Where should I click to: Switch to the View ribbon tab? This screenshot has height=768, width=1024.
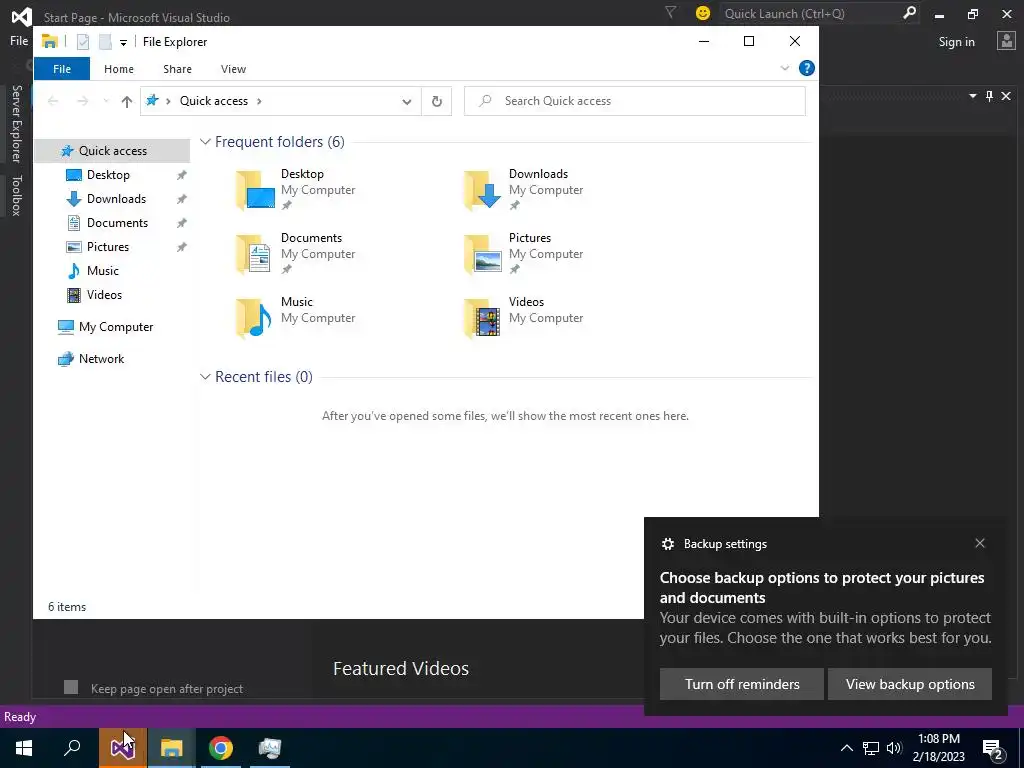click(x=233, y=69)
